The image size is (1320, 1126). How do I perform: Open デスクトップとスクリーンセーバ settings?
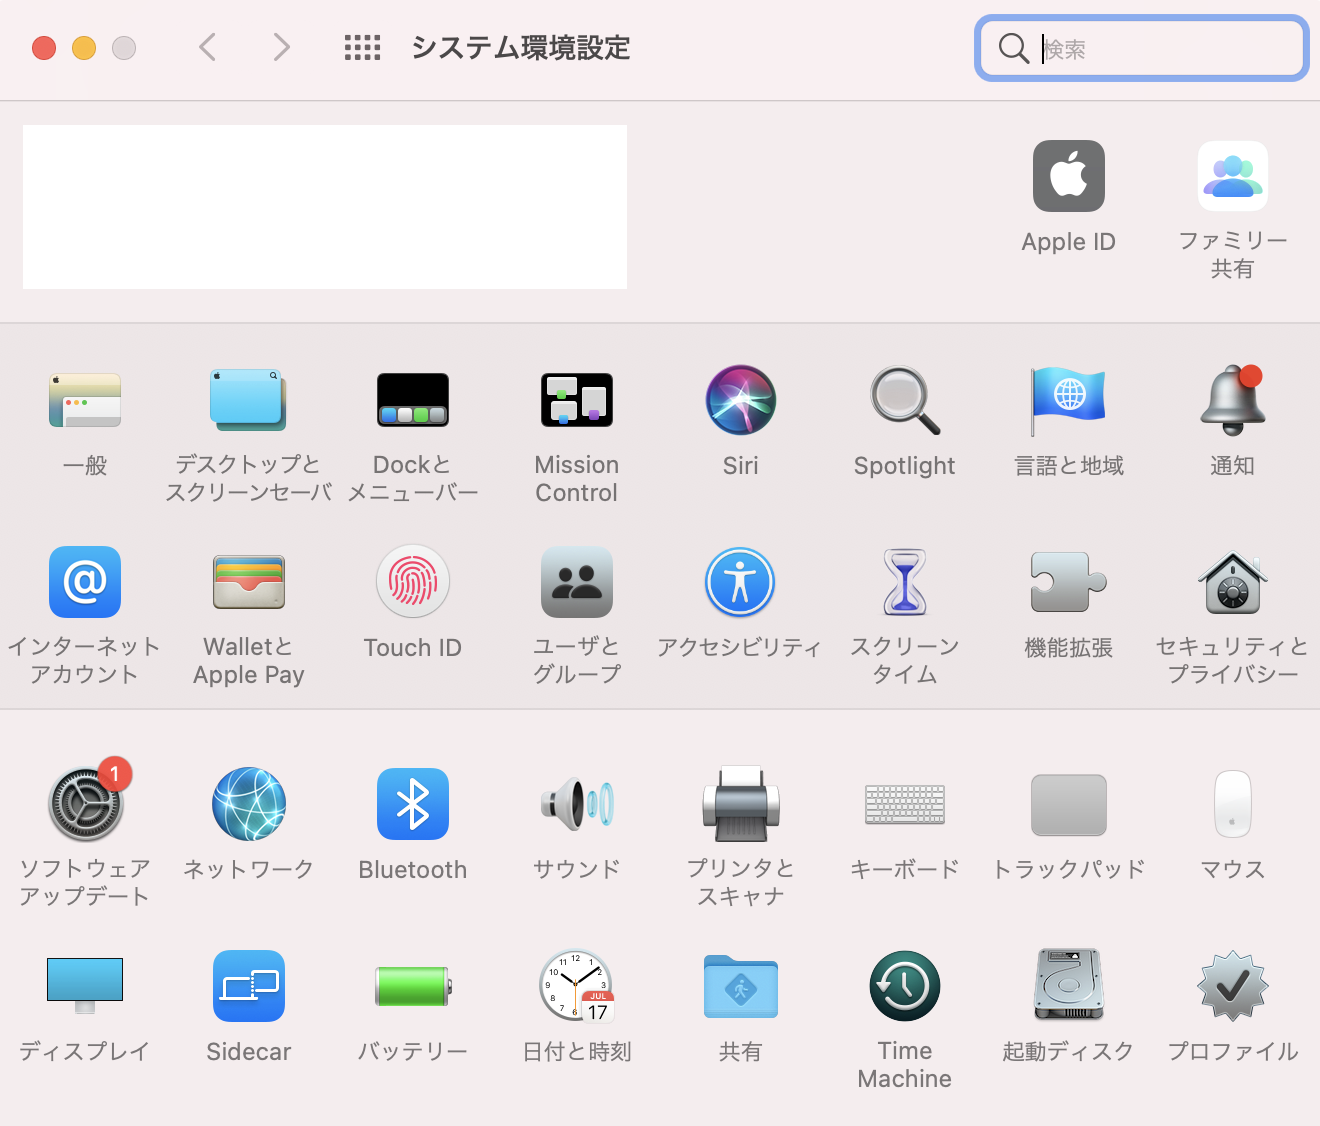248,400
